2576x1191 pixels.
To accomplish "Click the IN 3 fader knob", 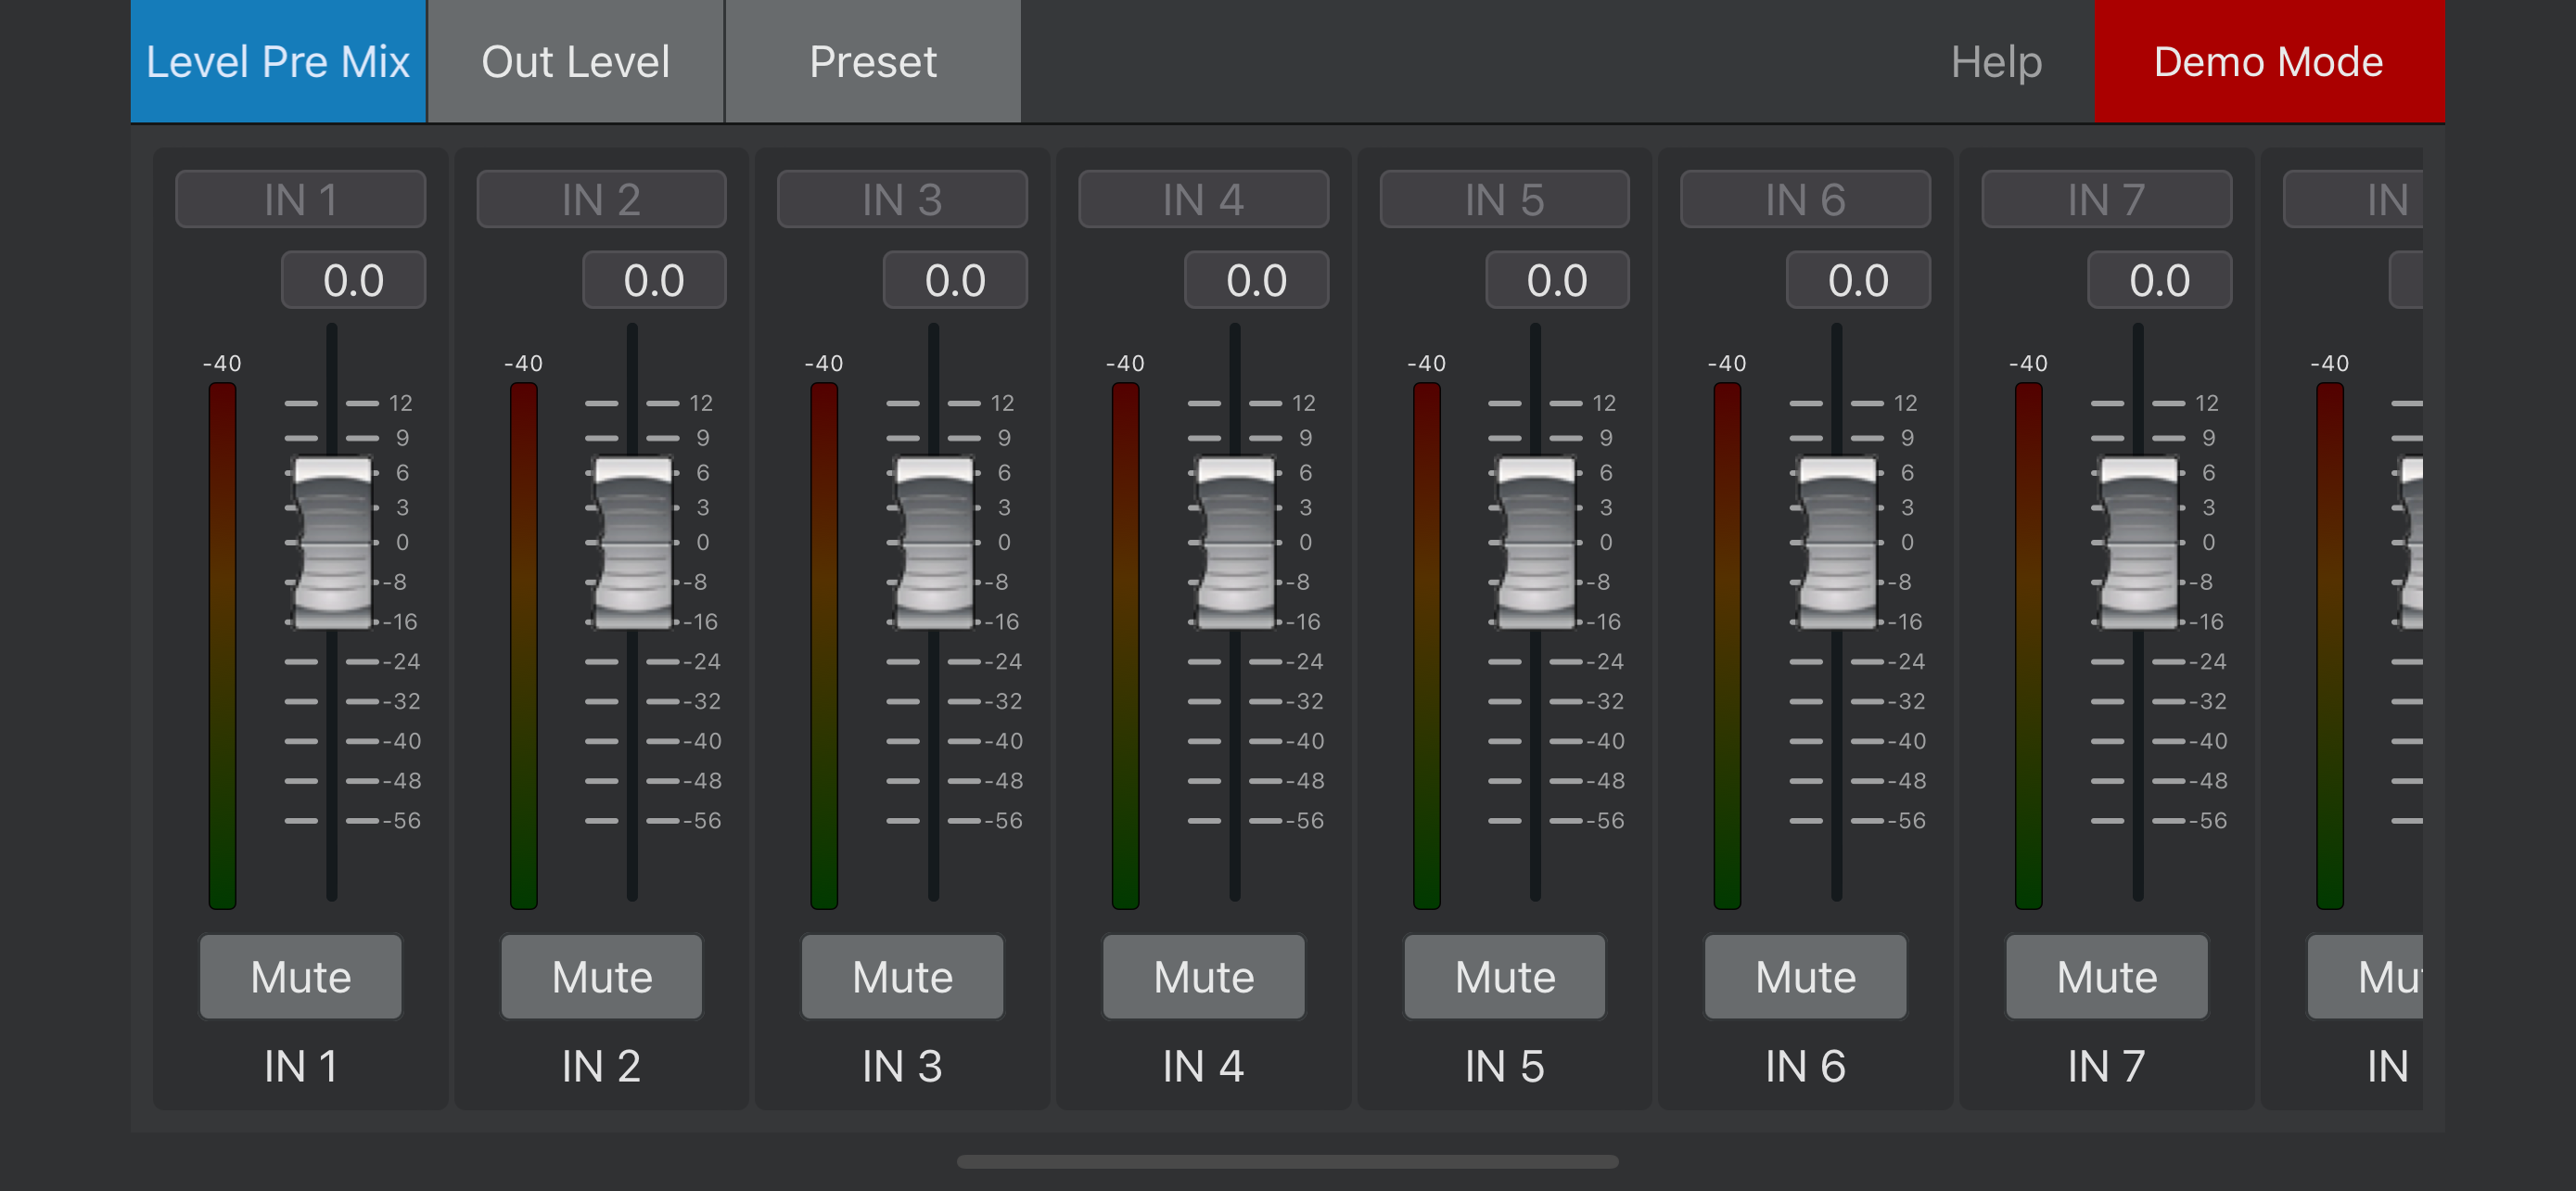I will [x=934, y=543].
